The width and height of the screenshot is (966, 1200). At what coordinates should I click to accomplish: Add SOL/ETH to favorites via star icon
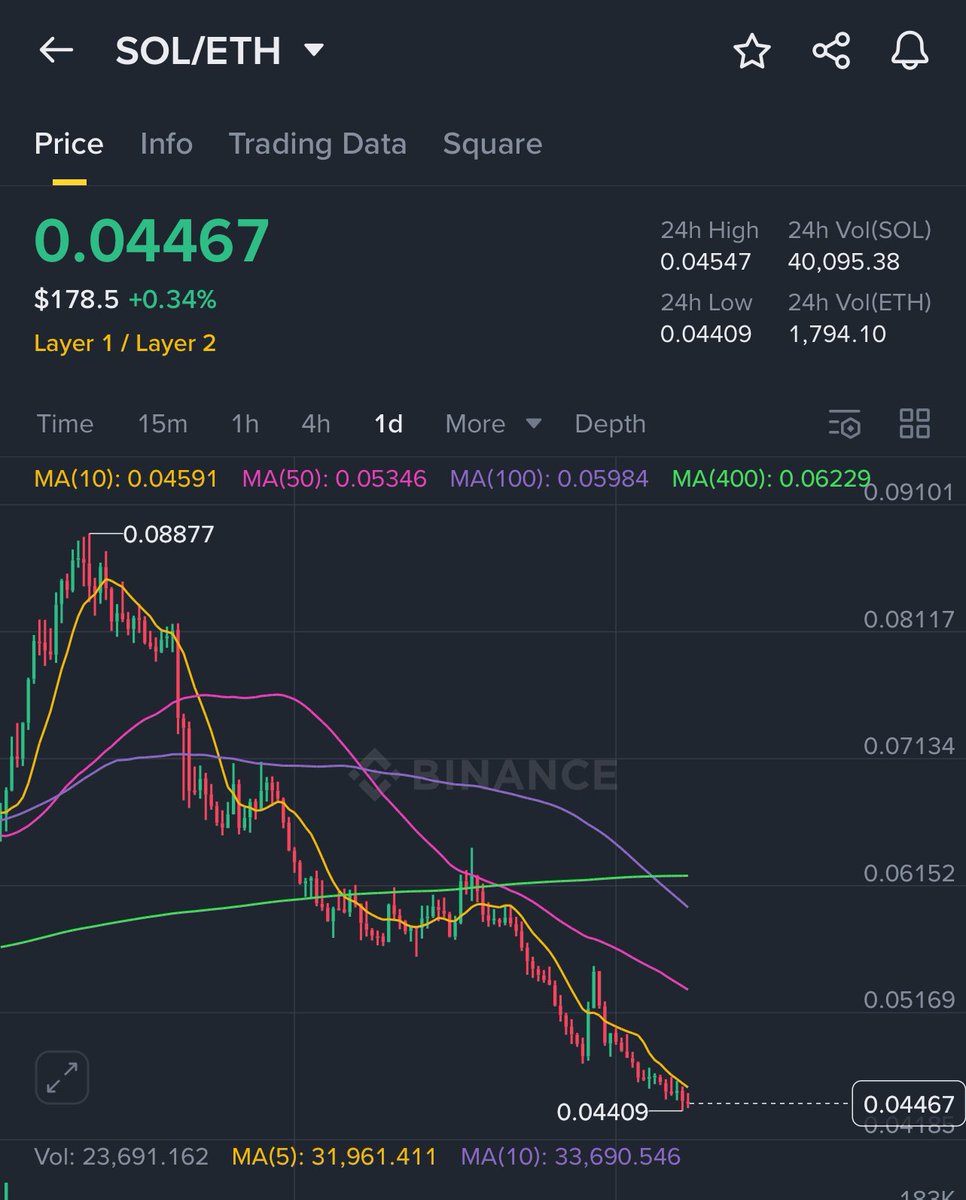[751, 53]
